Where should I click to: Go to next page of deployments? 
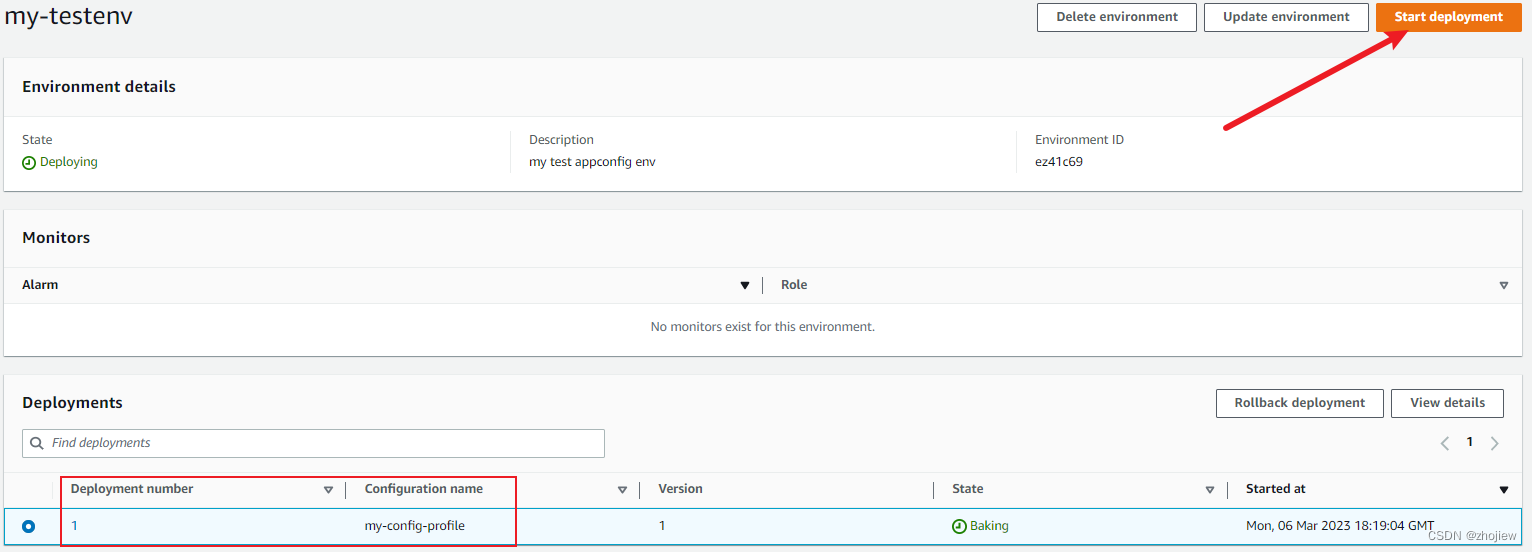(1494, 443)
